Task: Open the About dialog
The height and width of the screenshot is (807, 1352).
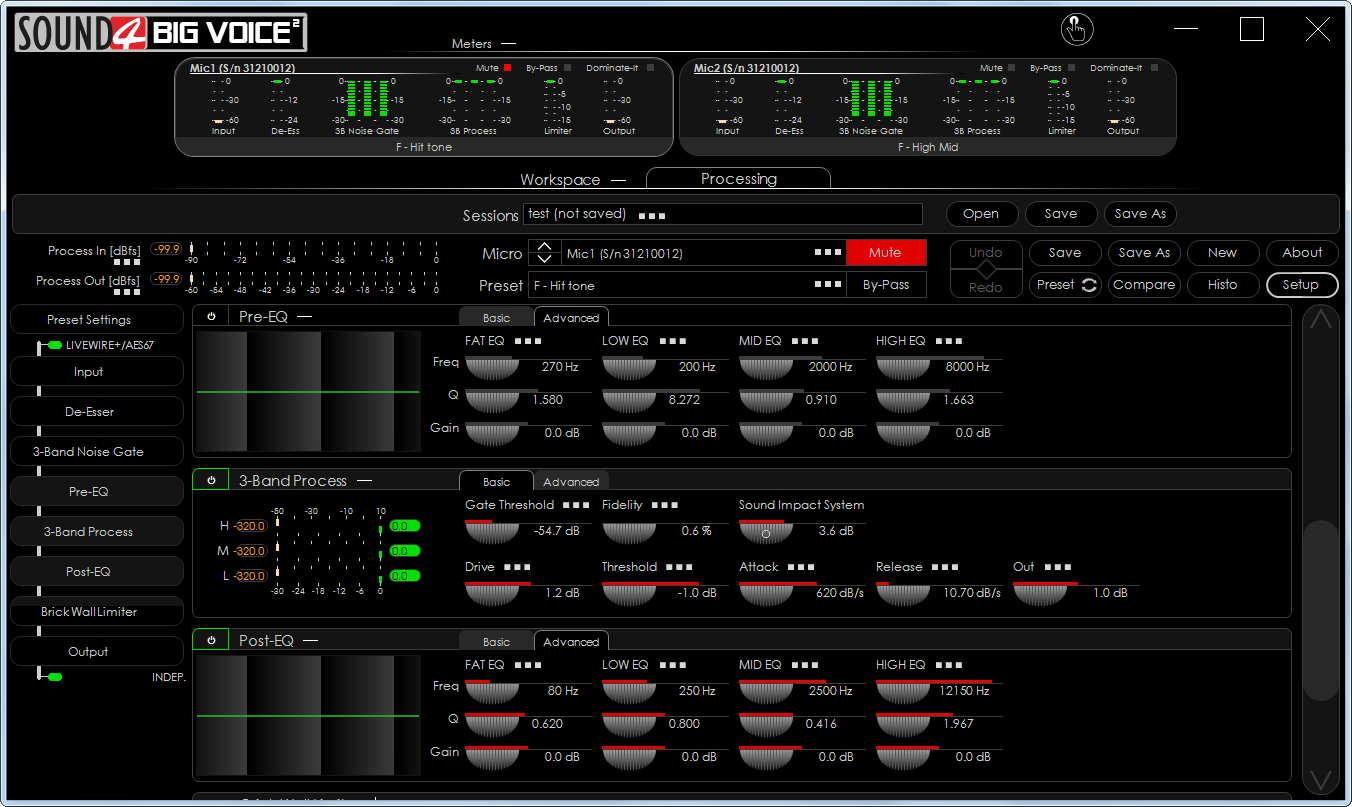Action: [x=1302, y=253]
